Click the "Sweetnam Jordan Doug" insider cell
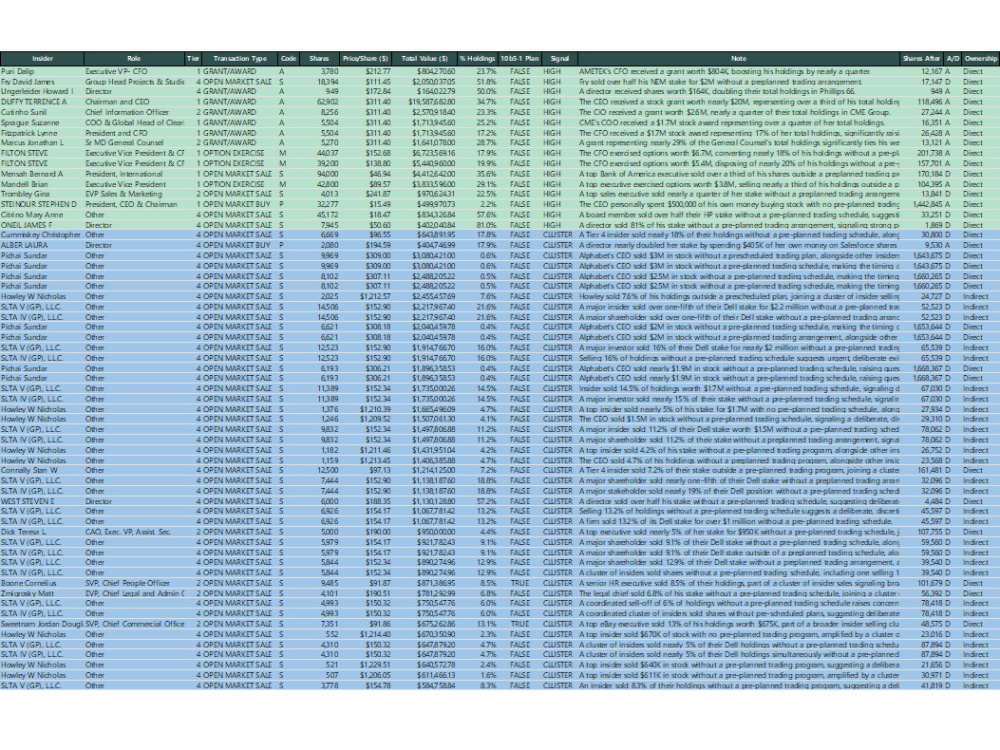 (42, 624)
